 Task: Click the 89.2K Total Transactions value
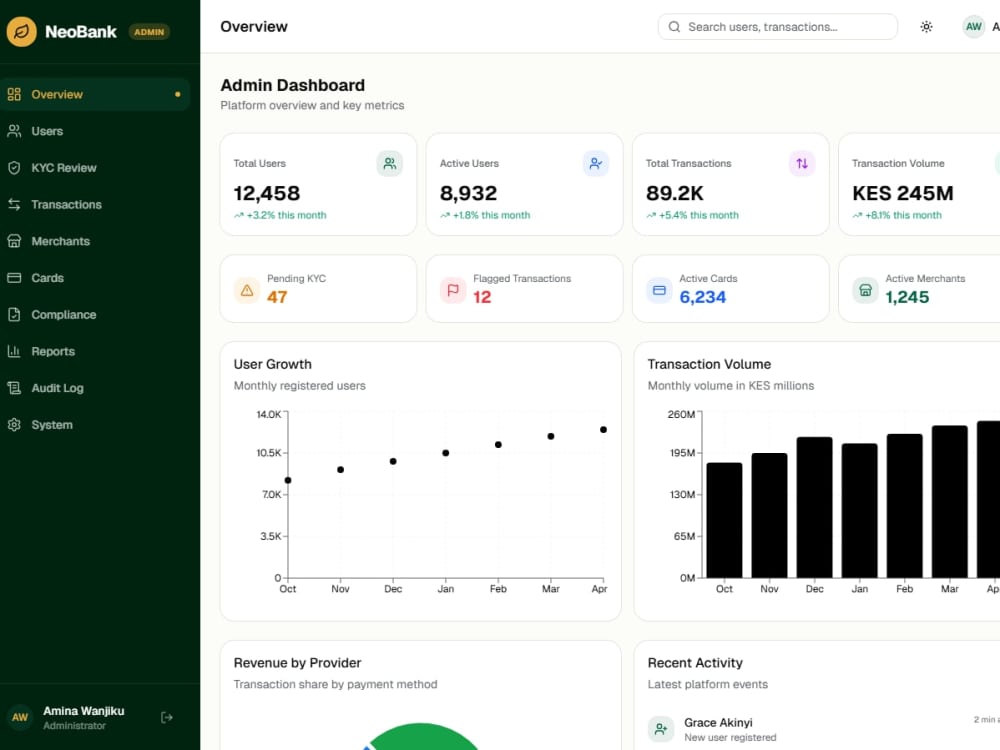pyautogui.click(x=675, y=193)
